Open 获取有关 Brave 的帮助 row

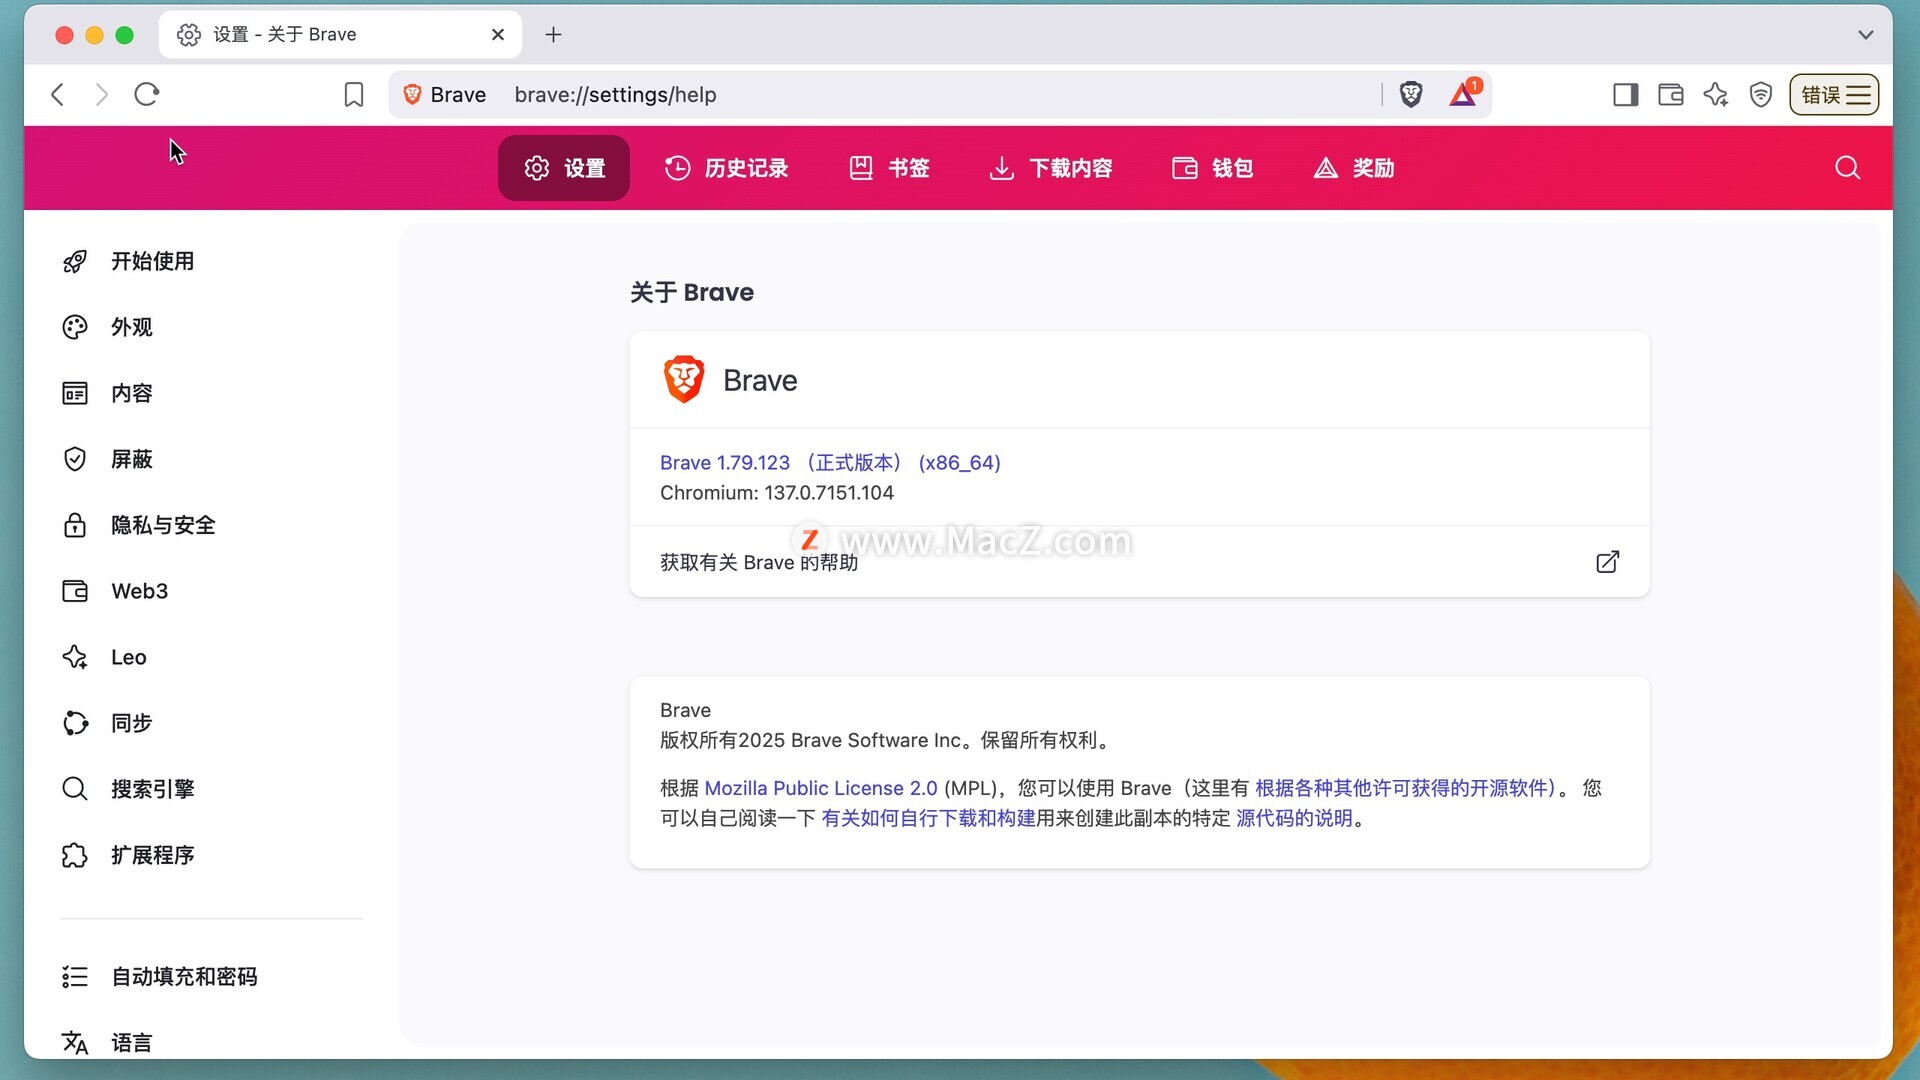click(x=1139, y=562)
